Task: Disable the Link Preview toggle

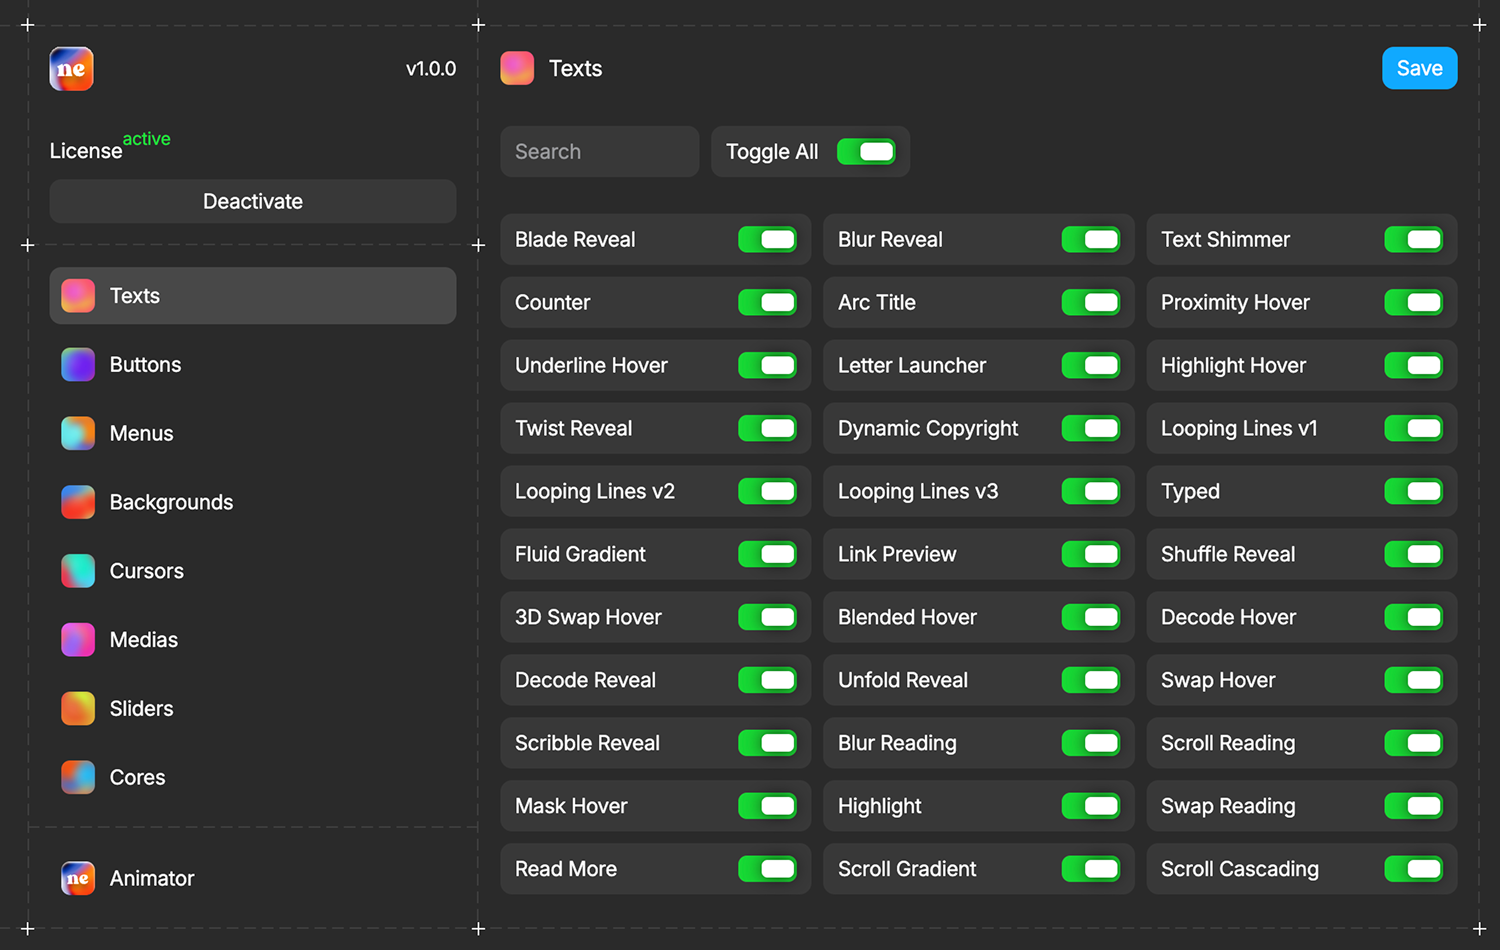Action: click(x=1090, y=555)
